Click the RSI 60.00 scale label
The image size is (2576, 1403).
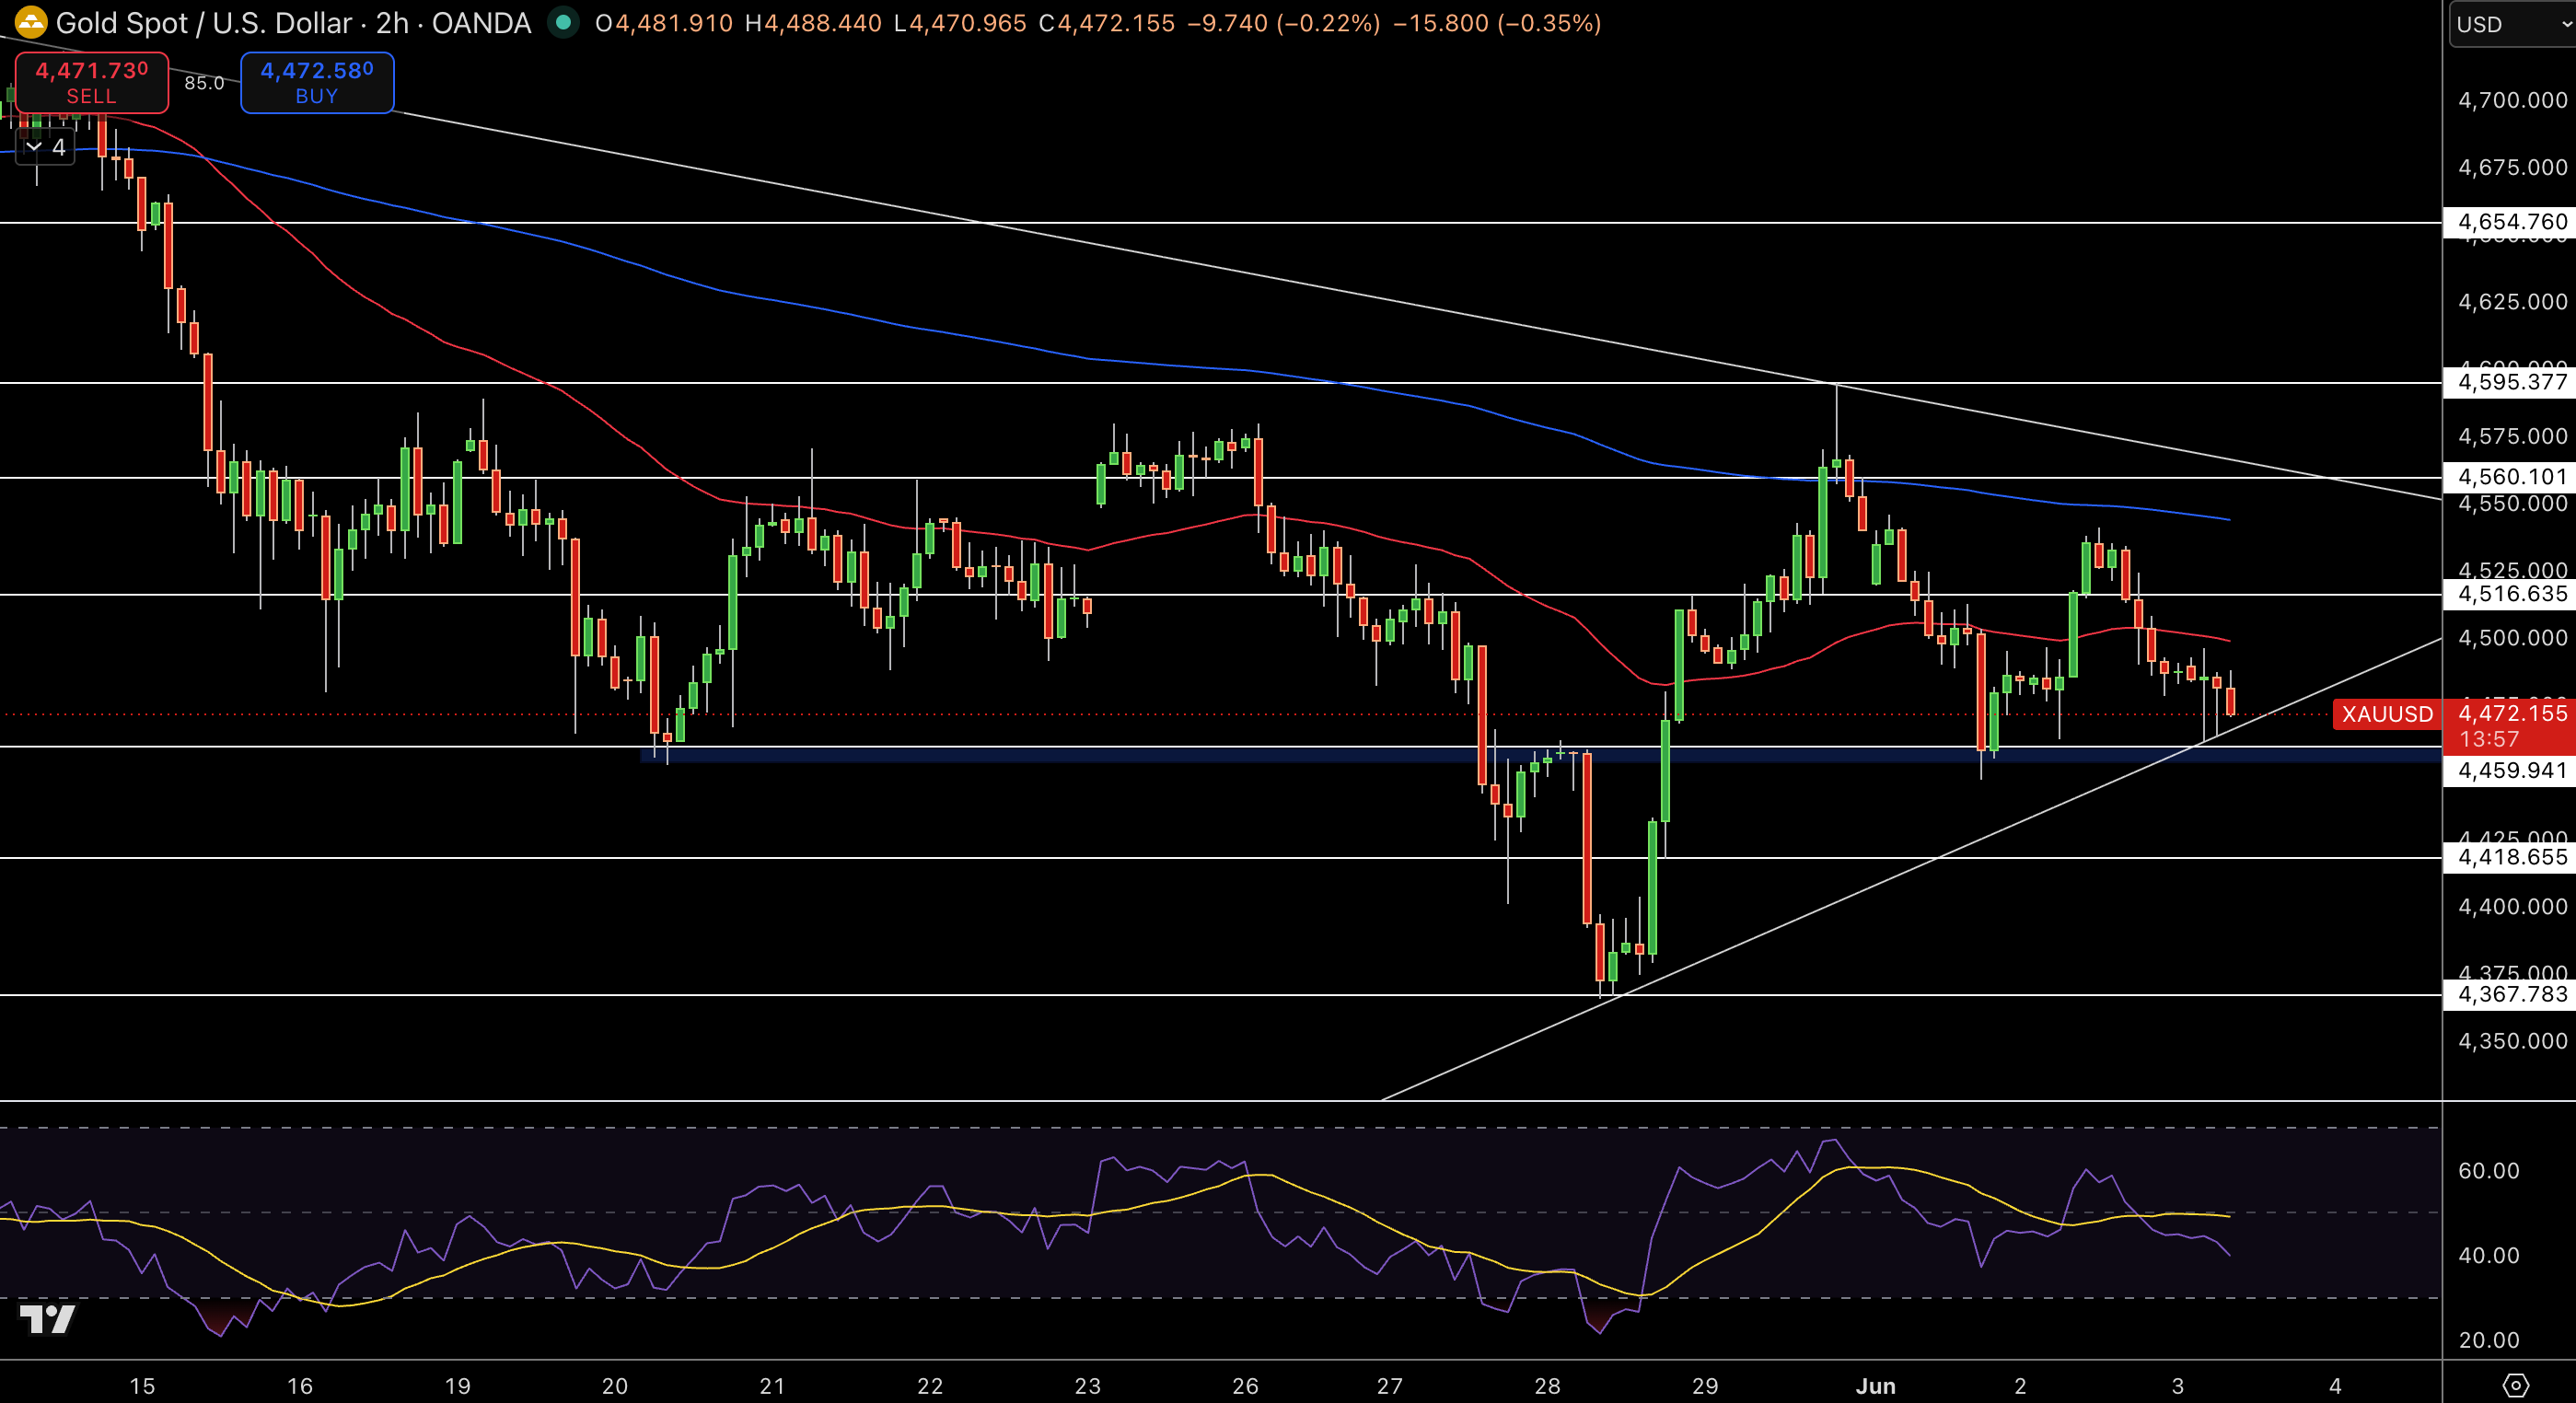click(x=2489, y=1171)
